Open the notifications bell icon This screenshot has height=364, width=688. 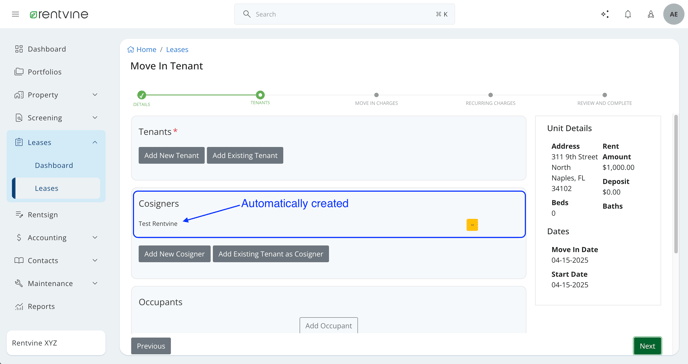(628, 14)
